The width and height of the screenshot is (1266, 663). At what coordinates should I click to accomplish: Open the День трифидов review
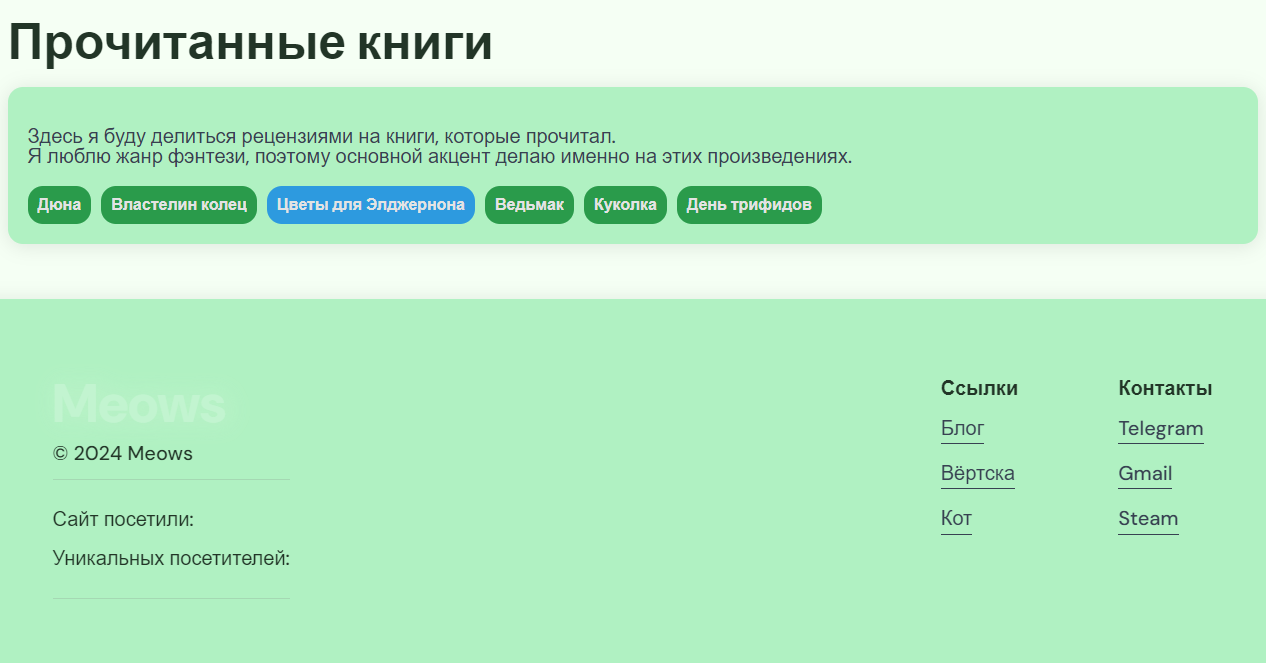click(749, 205)
